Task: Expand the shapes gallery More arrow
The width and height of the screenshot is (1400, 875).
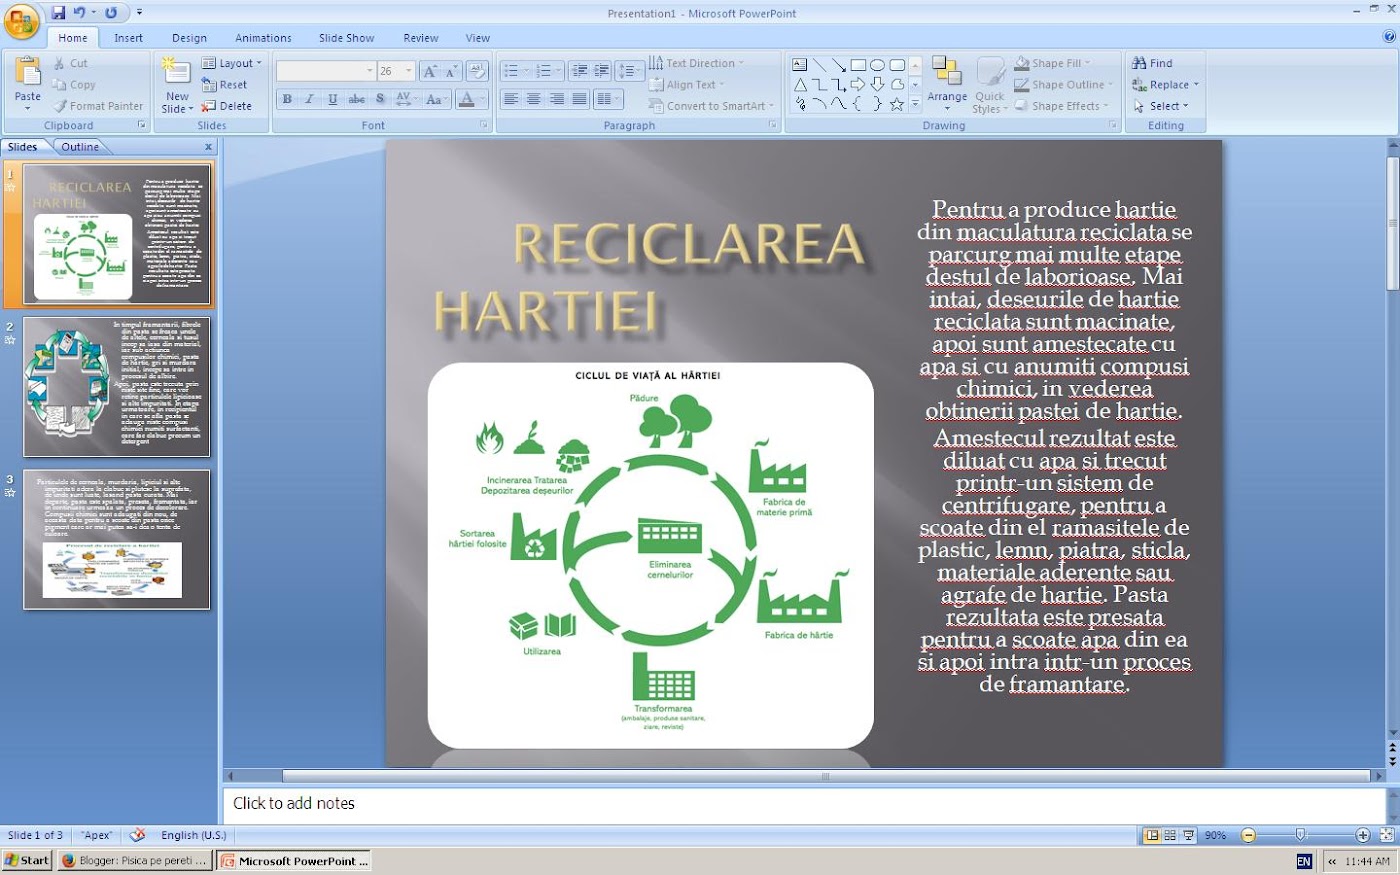Action: pos(915,104)
